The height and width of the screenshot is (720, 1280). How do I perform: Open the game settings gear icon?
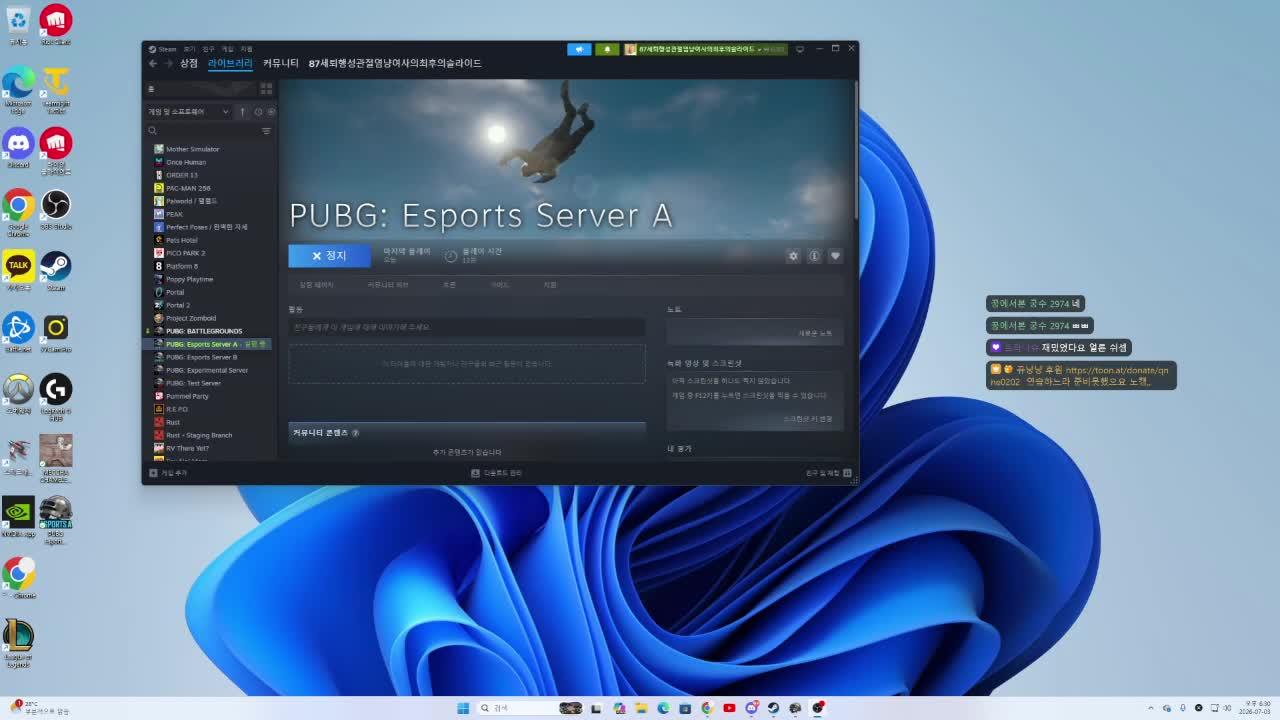(793, 256)
